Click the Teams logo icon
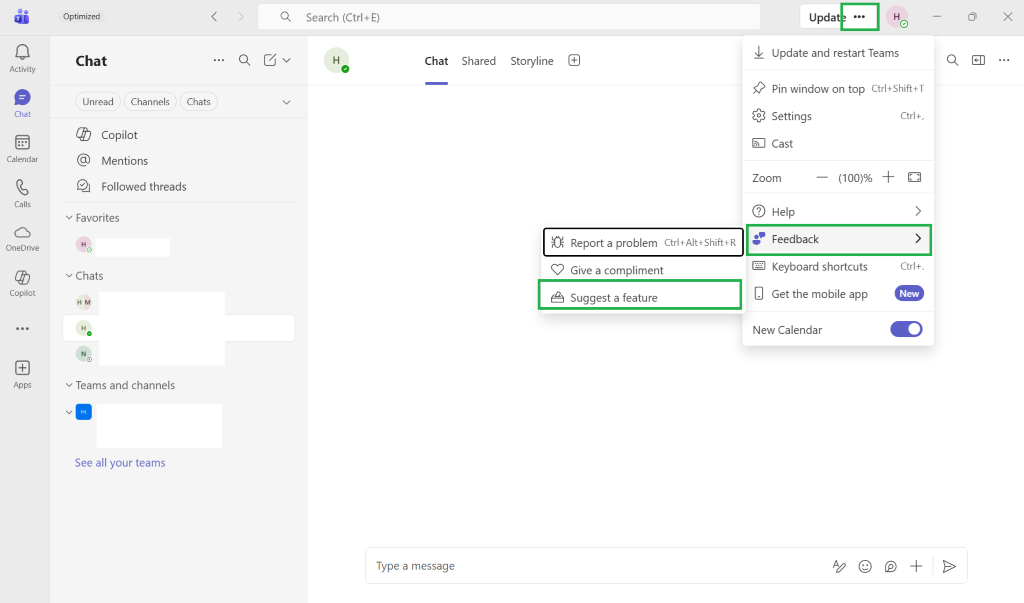The width and height of the screenshot is (1024, 603). coord(22,16)
